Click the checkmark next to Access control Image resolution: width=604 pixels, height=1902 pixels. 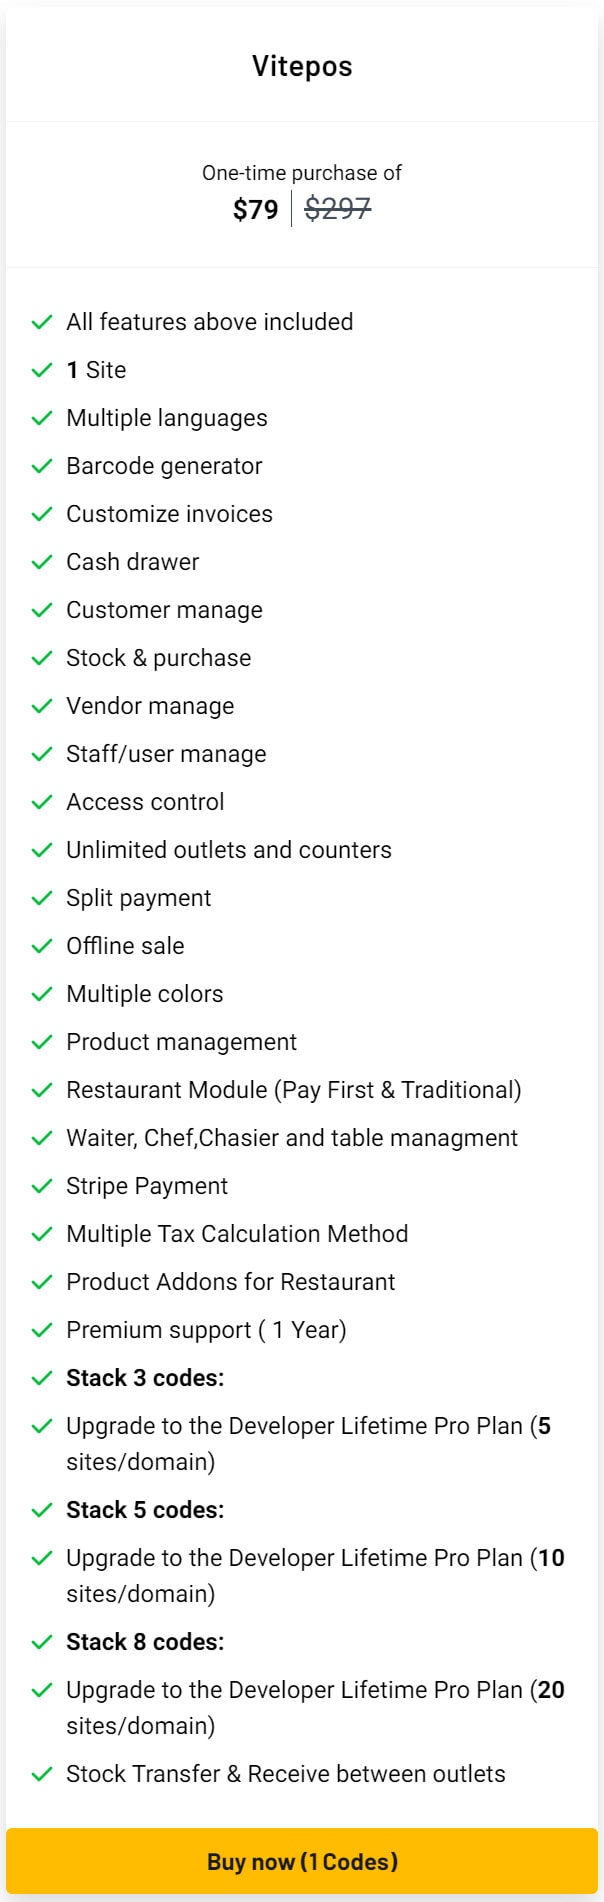tap(42, 802)
